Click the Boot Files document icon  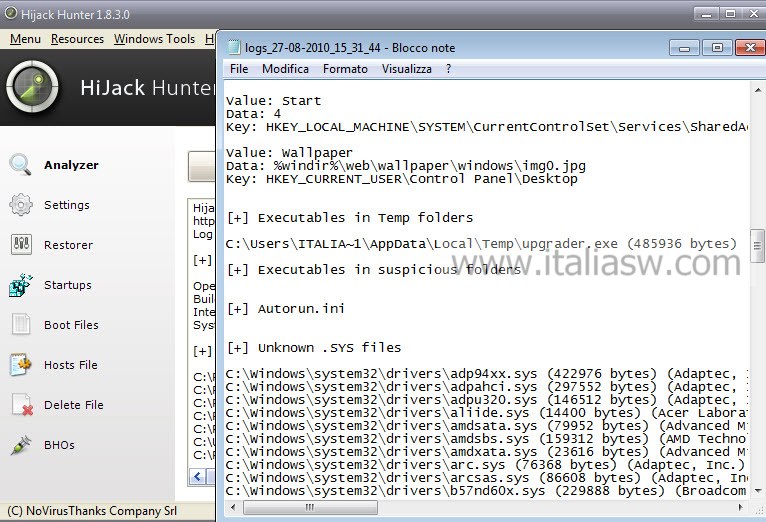tap(21, 325)
